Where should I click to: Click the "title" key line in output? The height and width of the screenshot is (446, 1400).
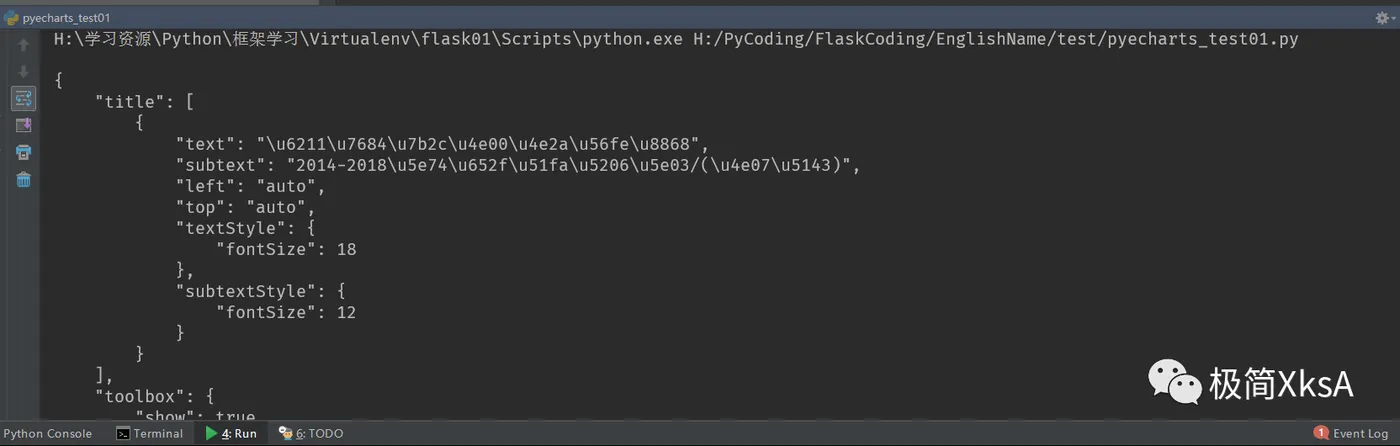pyautogui.click(x=126, y=101)
